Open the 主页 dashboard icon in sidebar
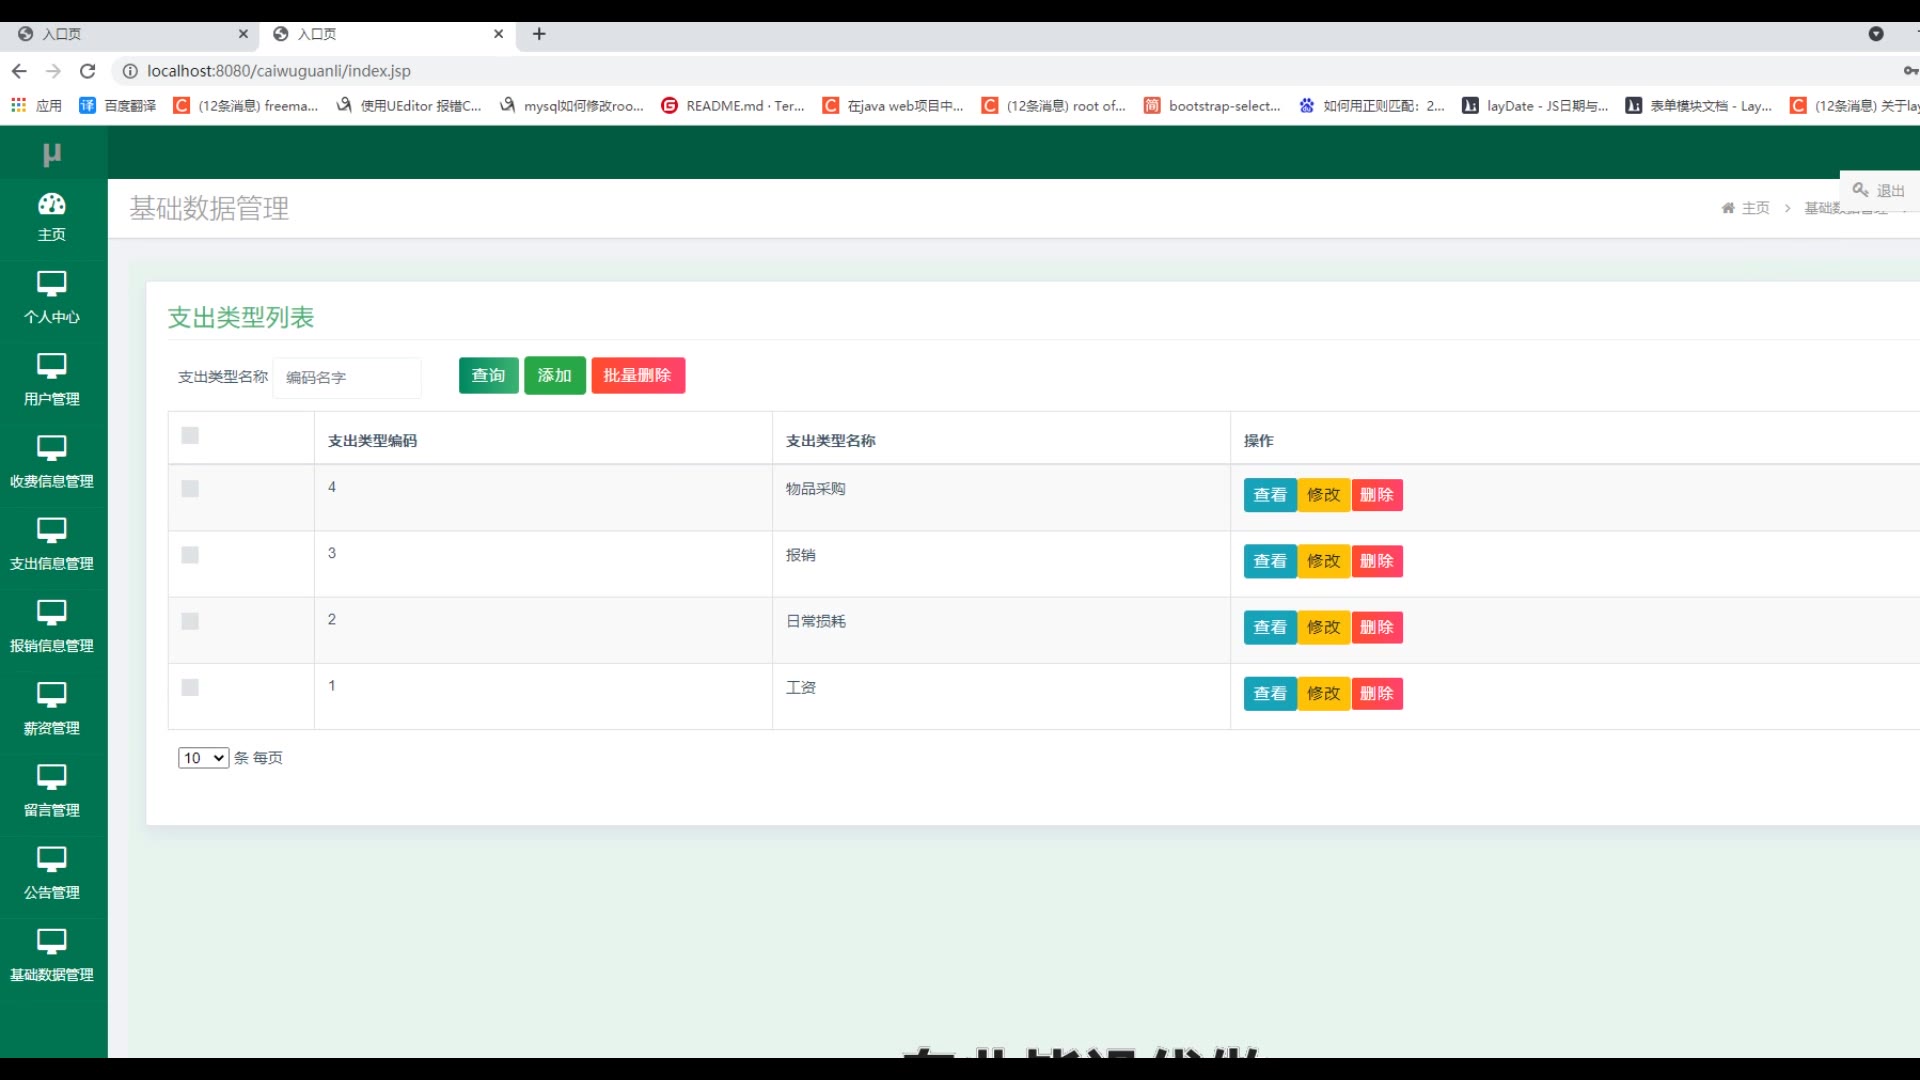 (x=52, y=205)
